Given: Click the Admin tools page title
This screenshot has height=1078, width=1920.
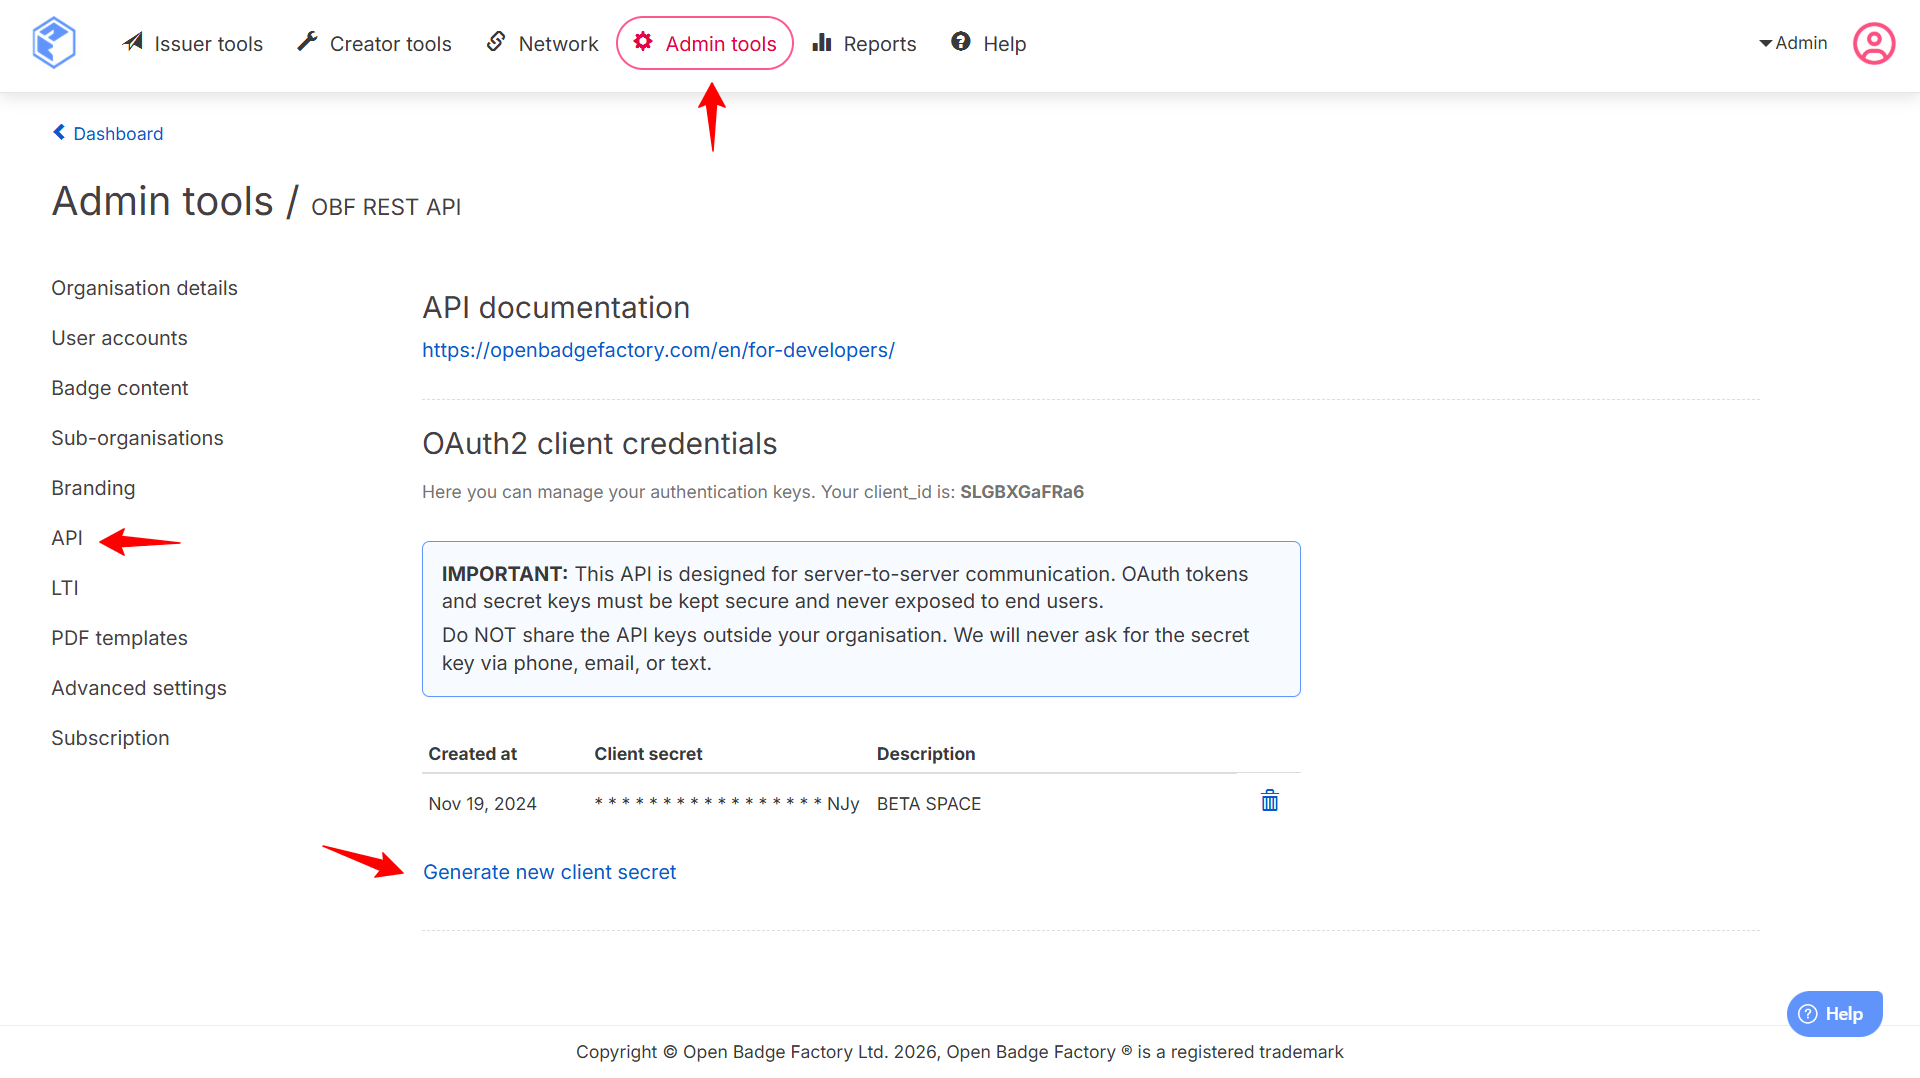Looking at the screenshot, I should (163, 201).
